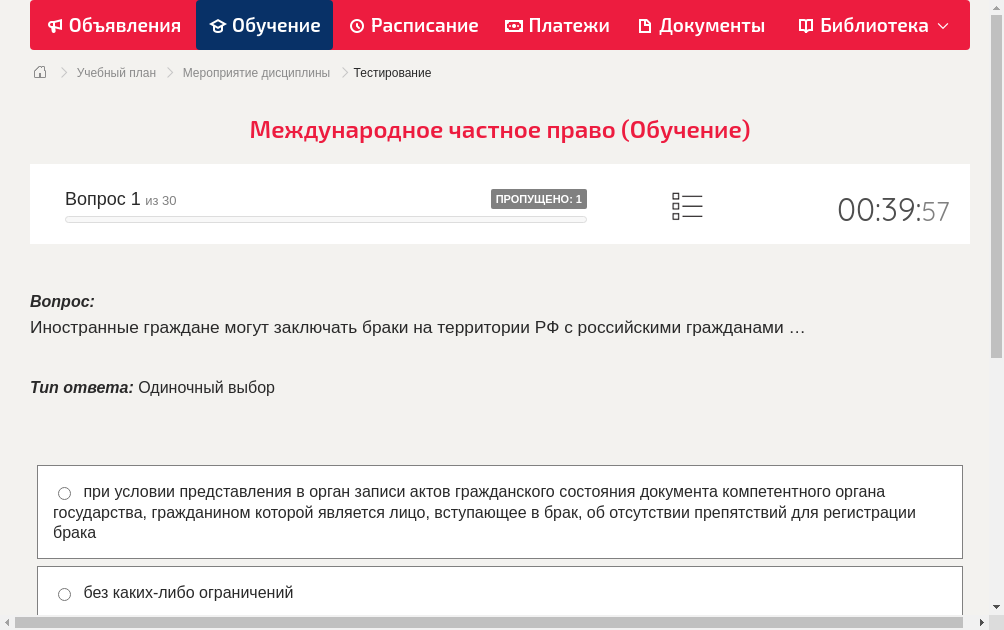Image resolution: width=1004 pixels, height=630 pixels.
Task: Click the question progress bar under Вопрос 1
Action: [325, 219]
